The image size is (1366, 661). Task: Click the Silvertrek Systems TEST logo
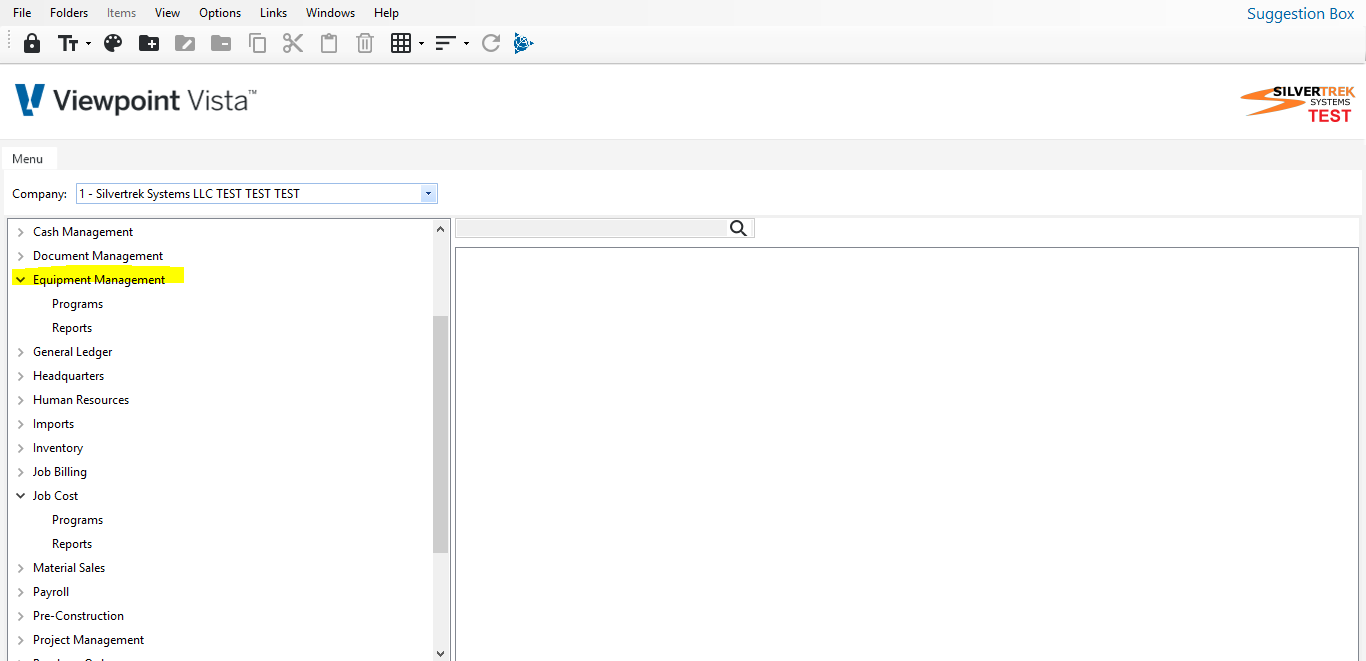1298,104
